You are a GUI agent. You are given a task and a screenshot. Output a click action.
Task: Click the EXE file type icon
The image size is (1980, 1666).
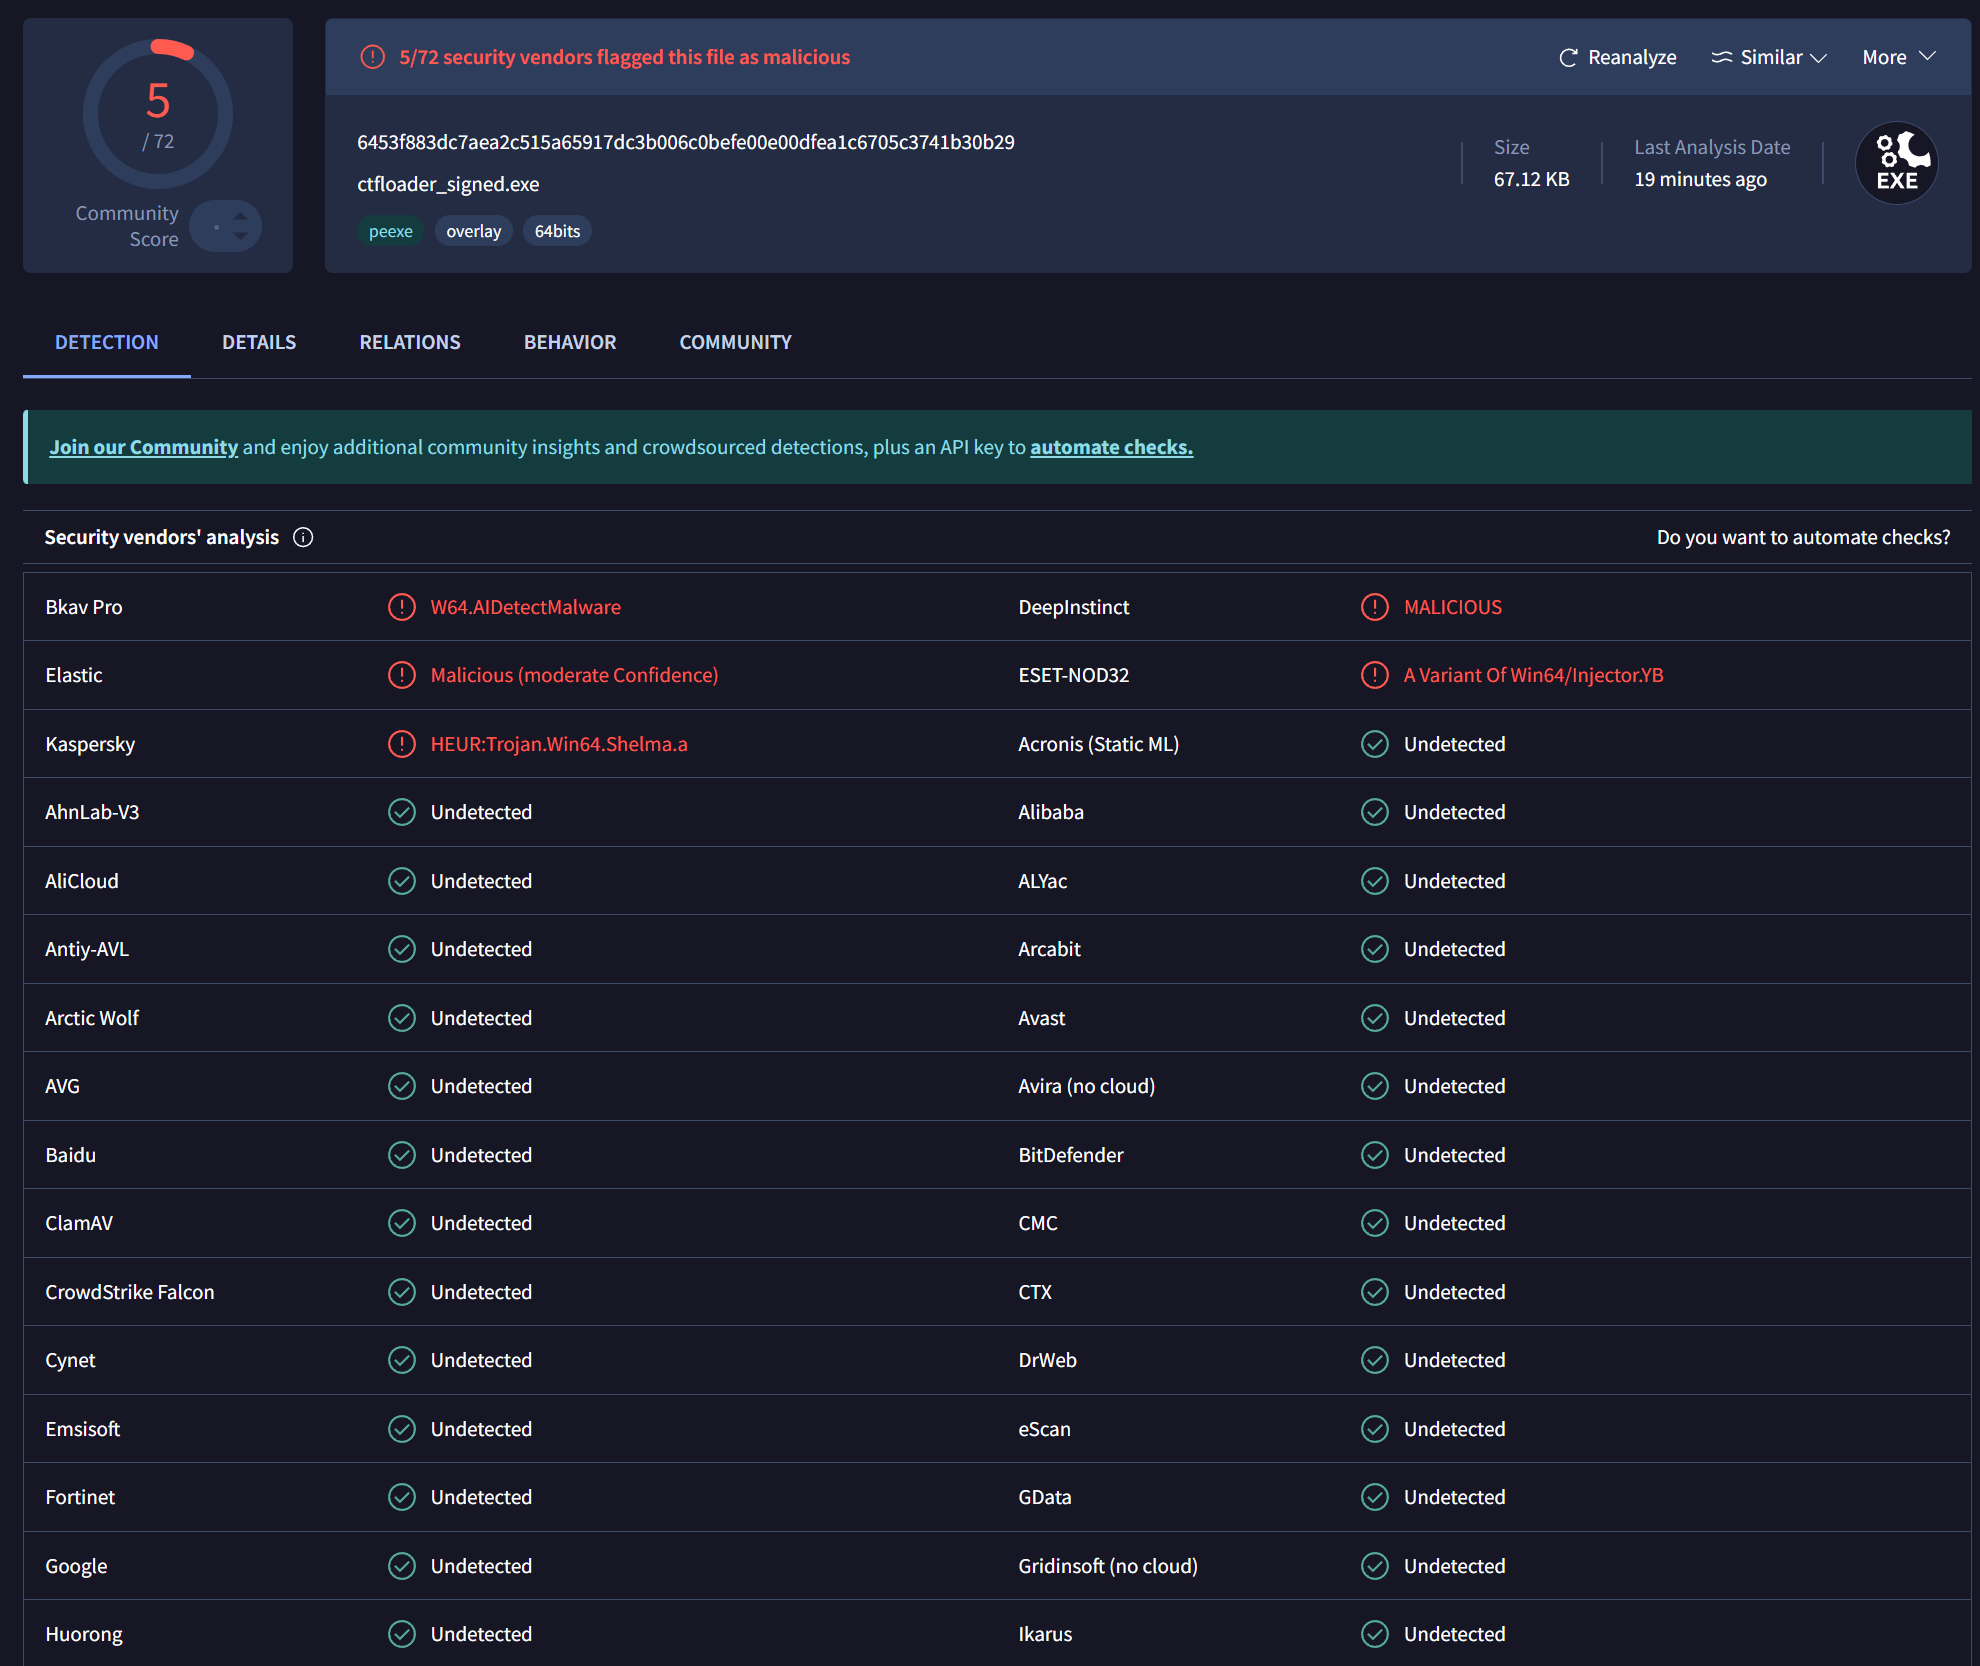(x=1897, y=163)
